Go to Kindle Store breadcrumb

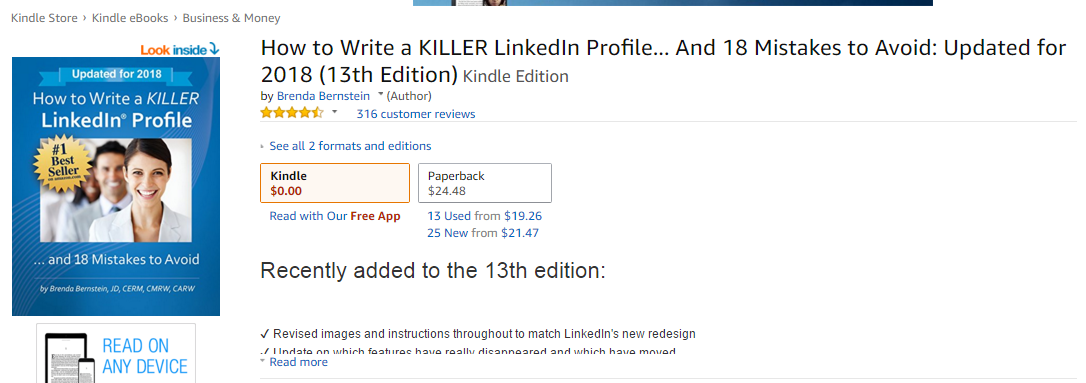pyautogui.click(x=44, y=18)
